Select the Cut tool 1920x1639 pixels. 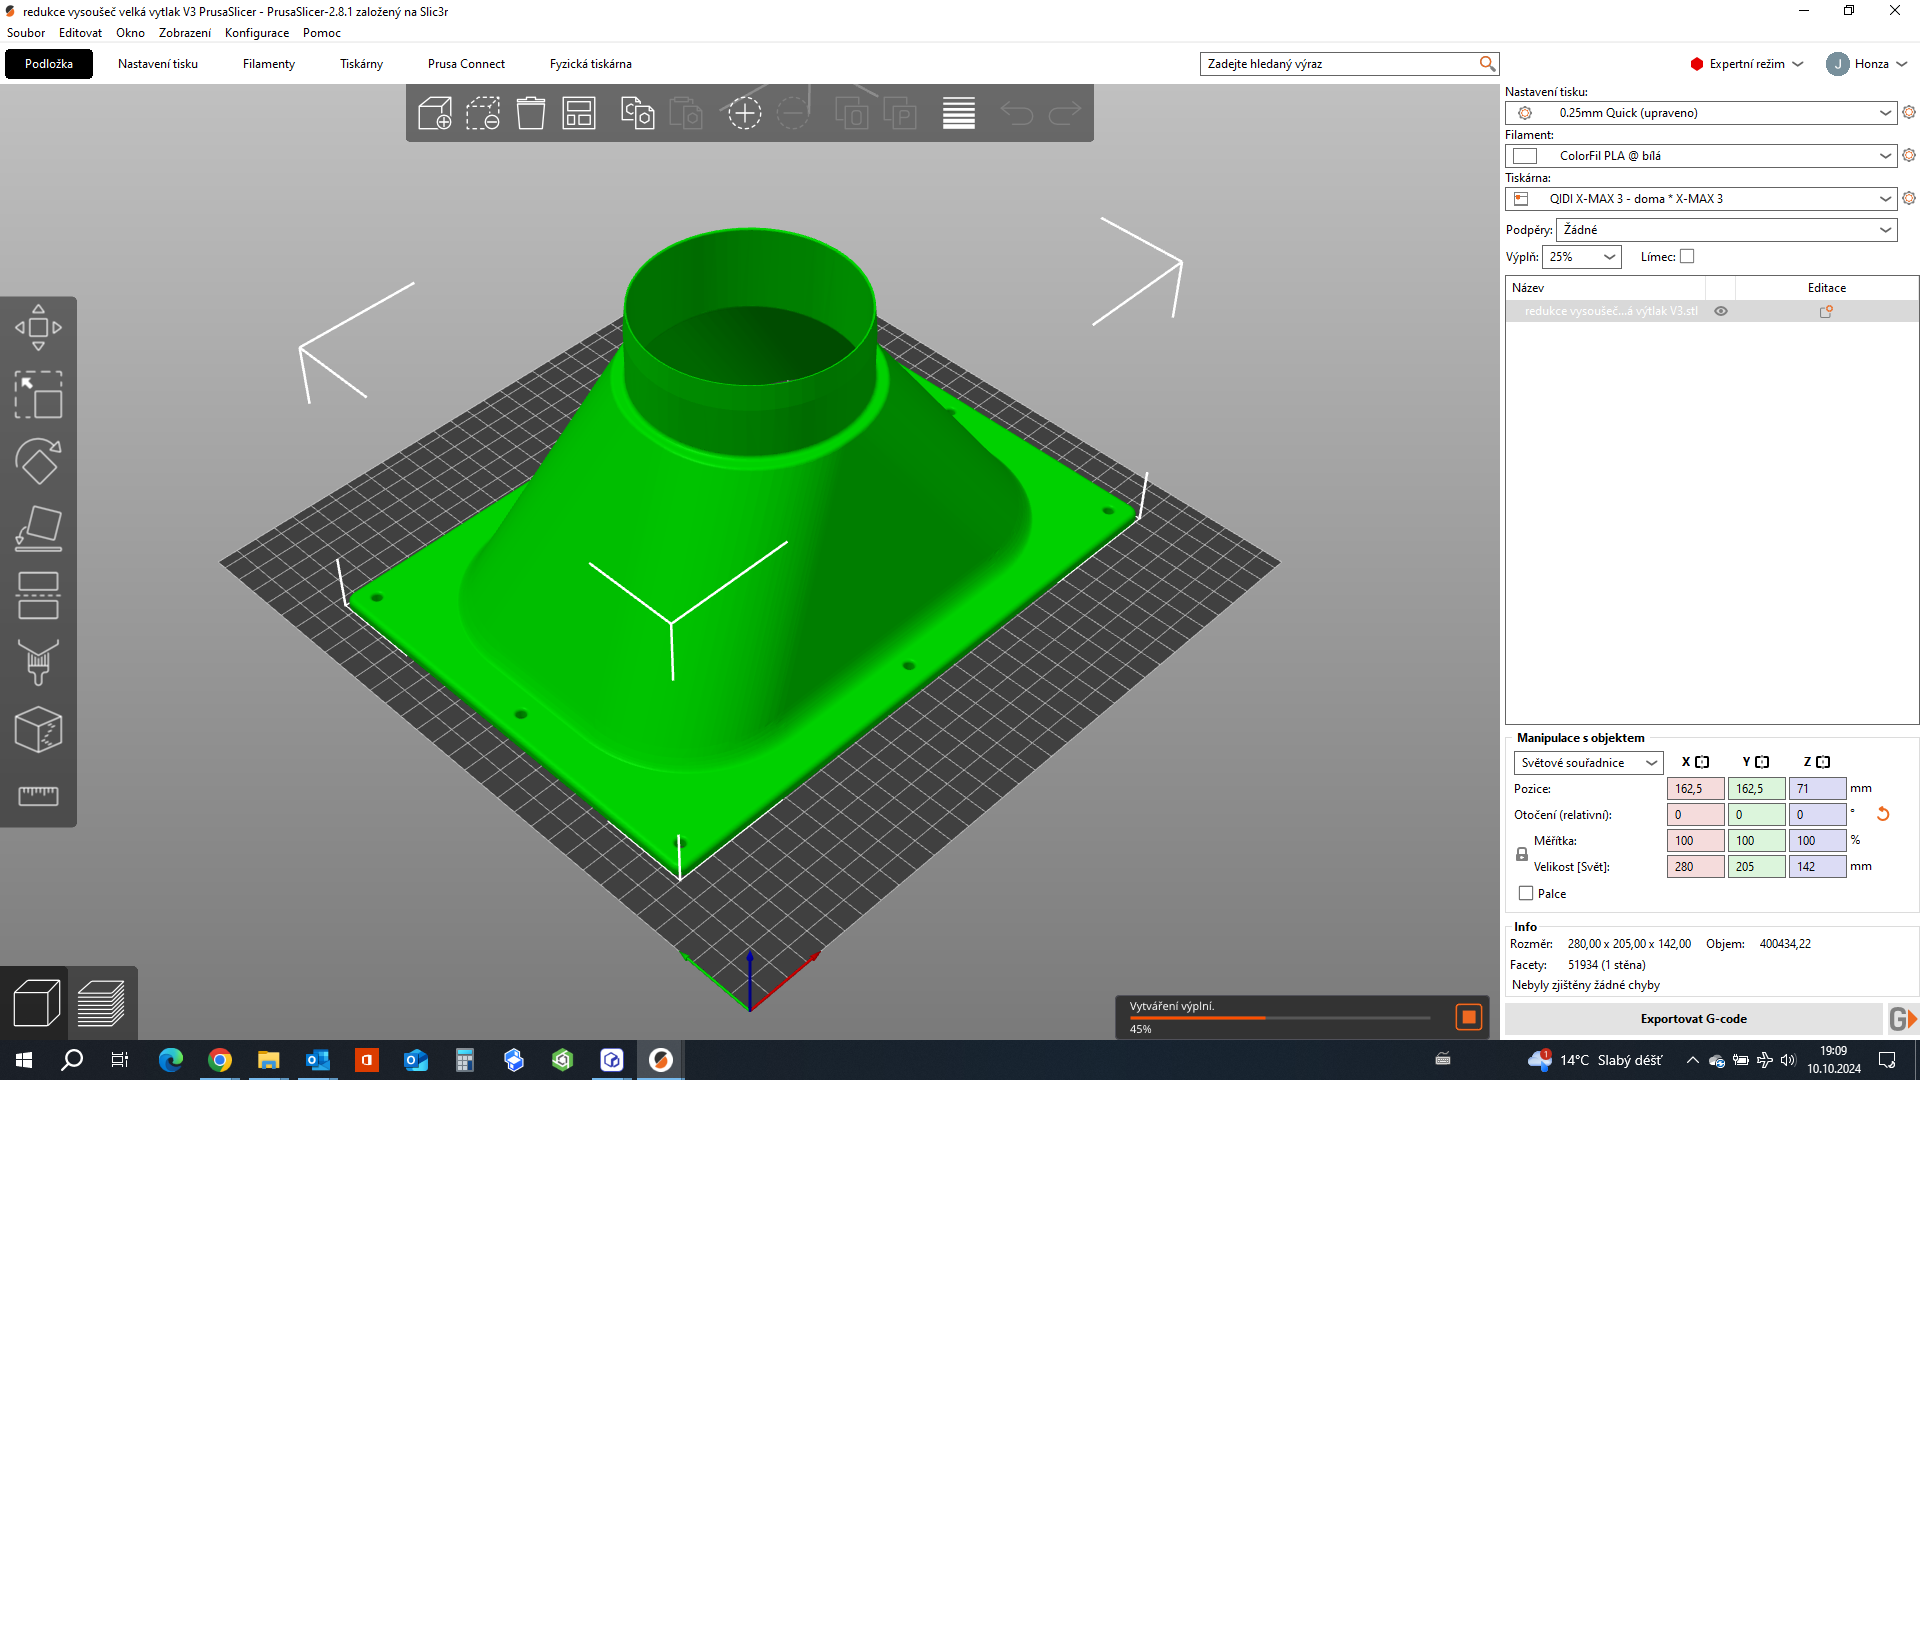click(x=38, y=596)
